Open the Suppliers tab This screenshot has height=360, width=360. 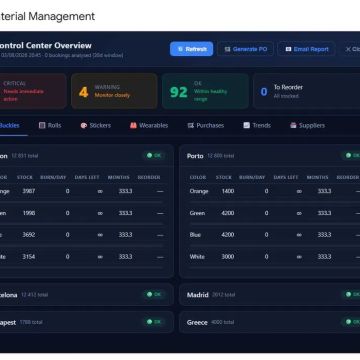(x=307, y=125)
